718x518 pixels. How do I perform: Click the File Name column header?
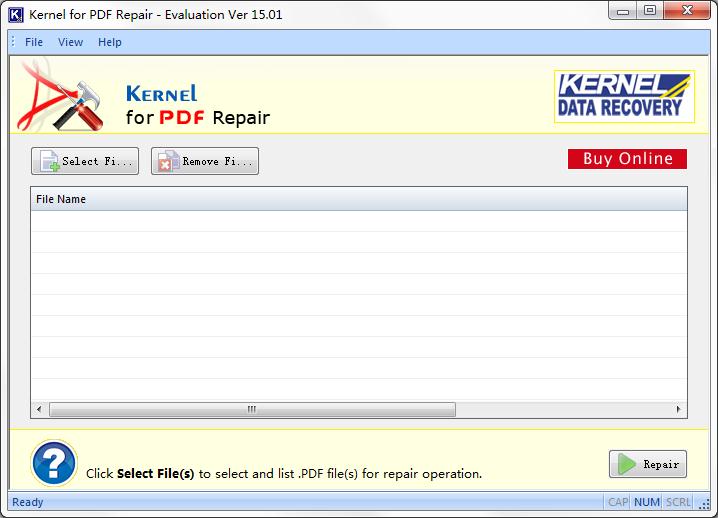359,199
